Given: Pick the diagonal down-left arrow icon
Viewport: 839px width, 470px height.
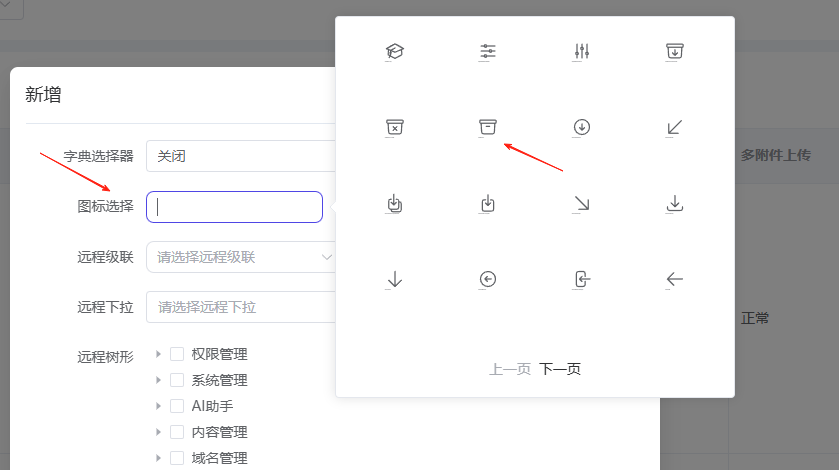Looking at the screenshot, I should (675, 127).
